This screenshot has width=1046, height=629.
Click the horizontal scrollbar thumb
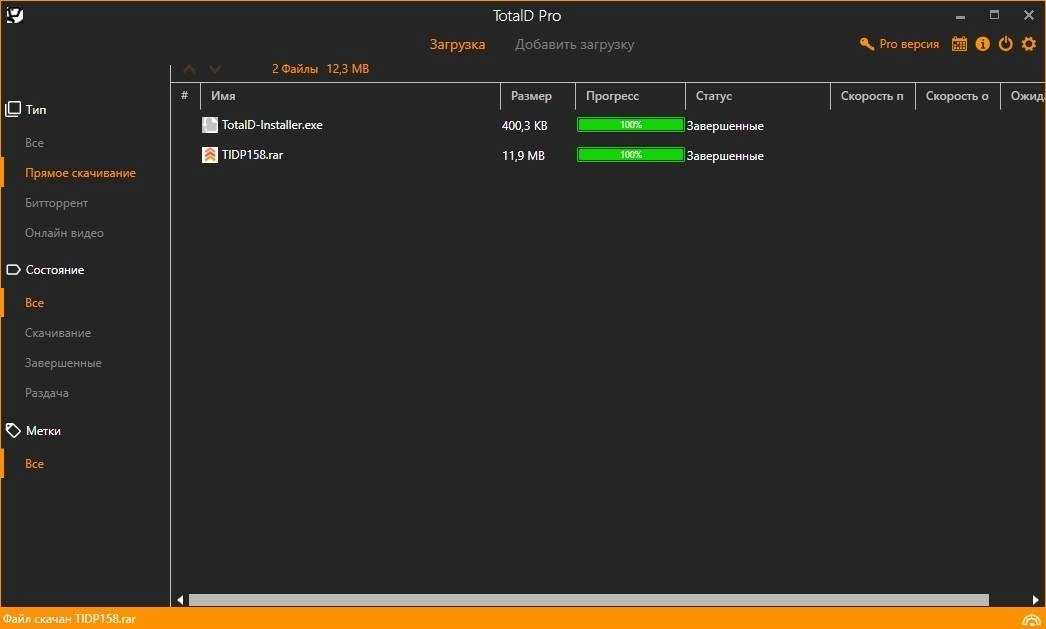click(x=588, y=600)
